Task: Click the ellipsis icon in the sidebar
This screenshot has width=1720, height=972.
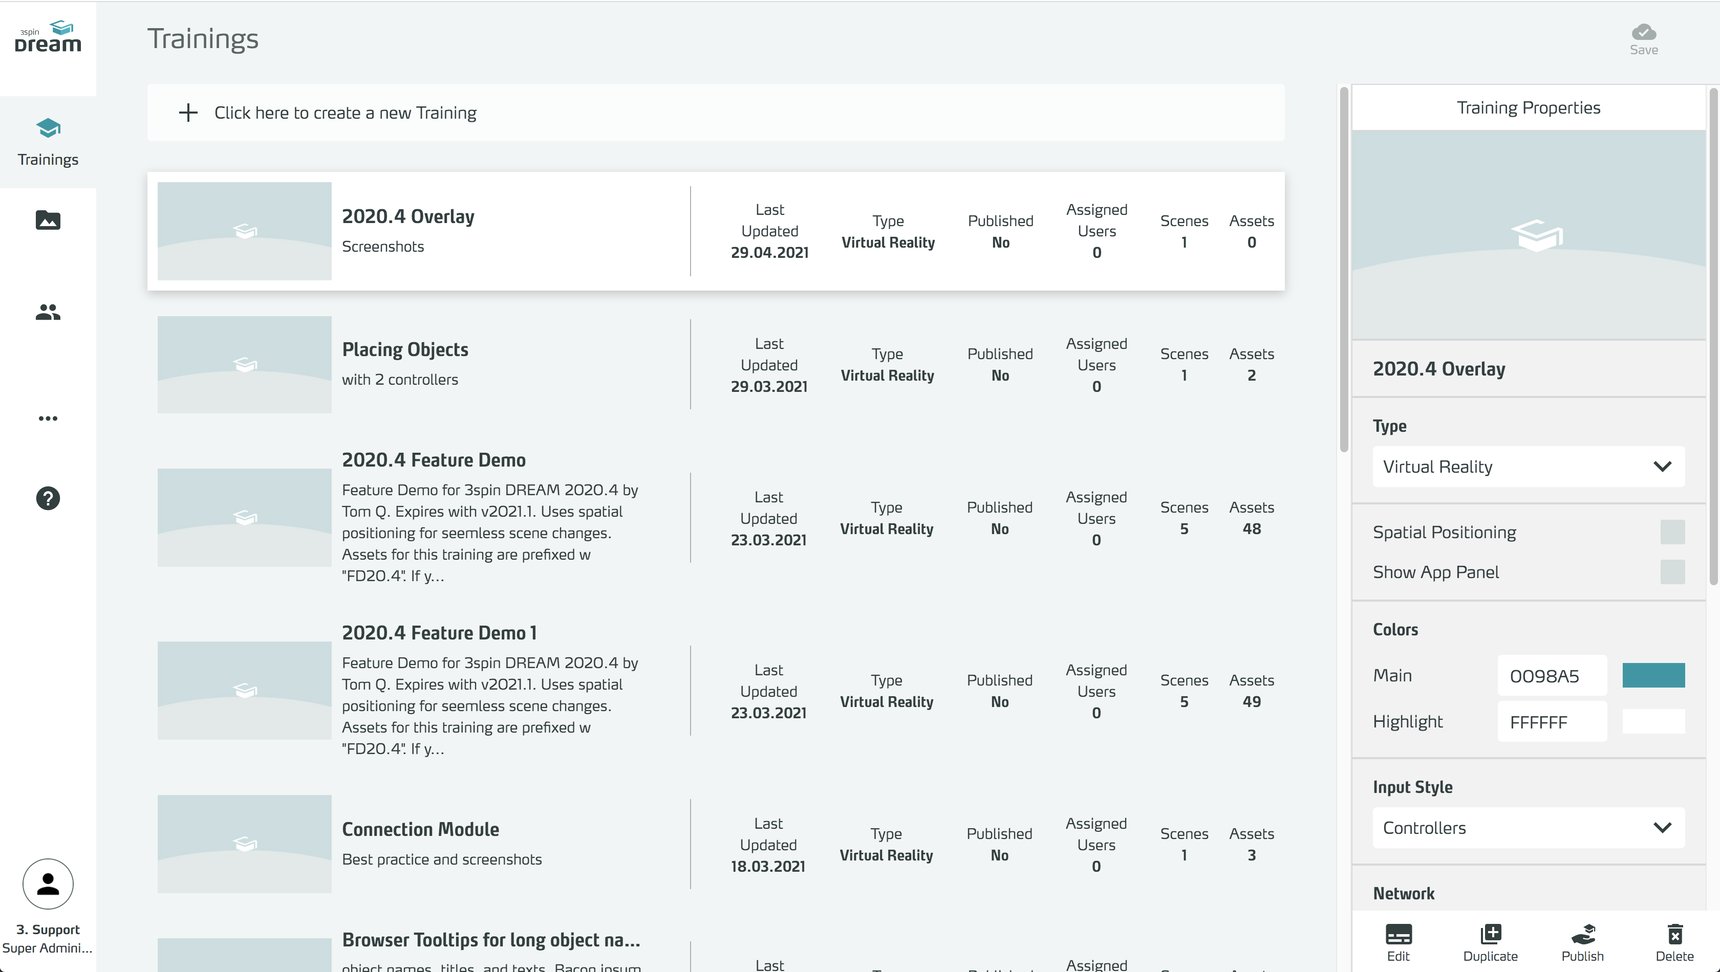Action: [x=47, y=418]
